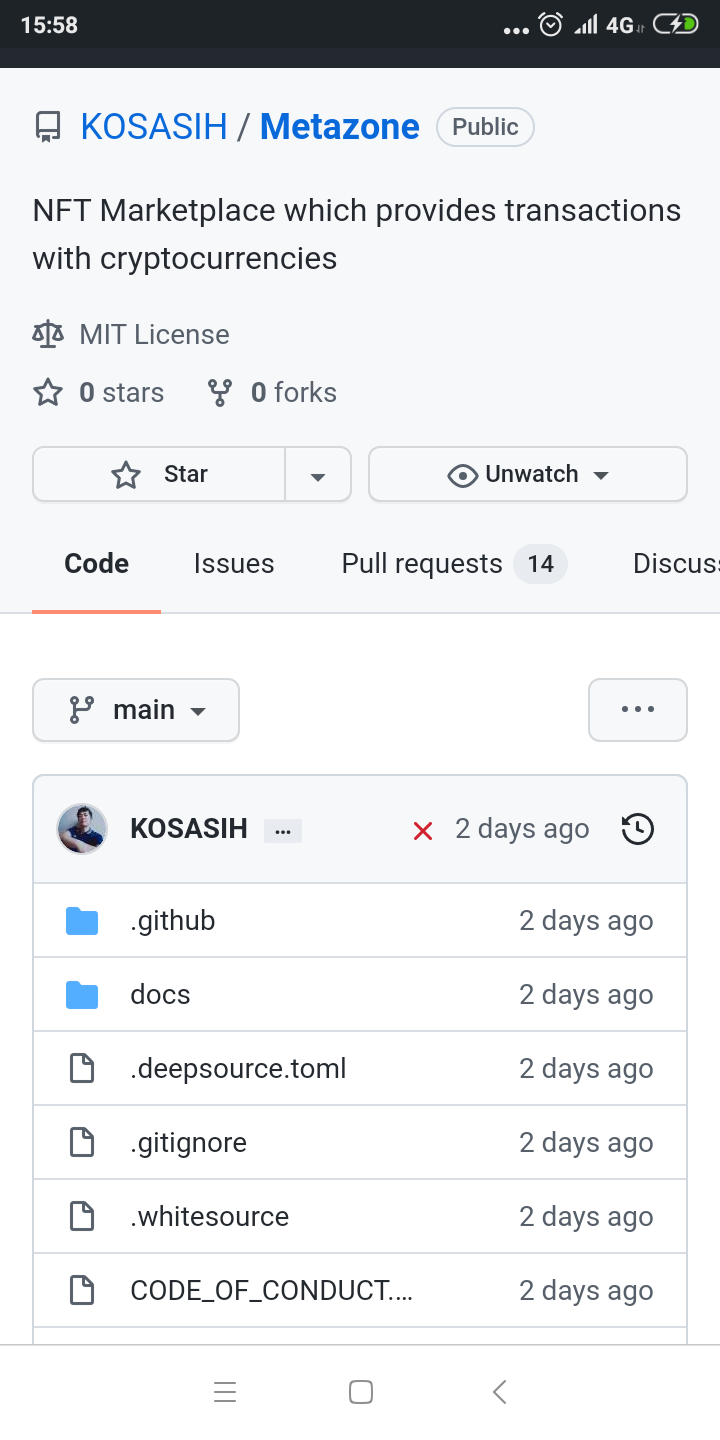Open the .whitesource file

209,1217
